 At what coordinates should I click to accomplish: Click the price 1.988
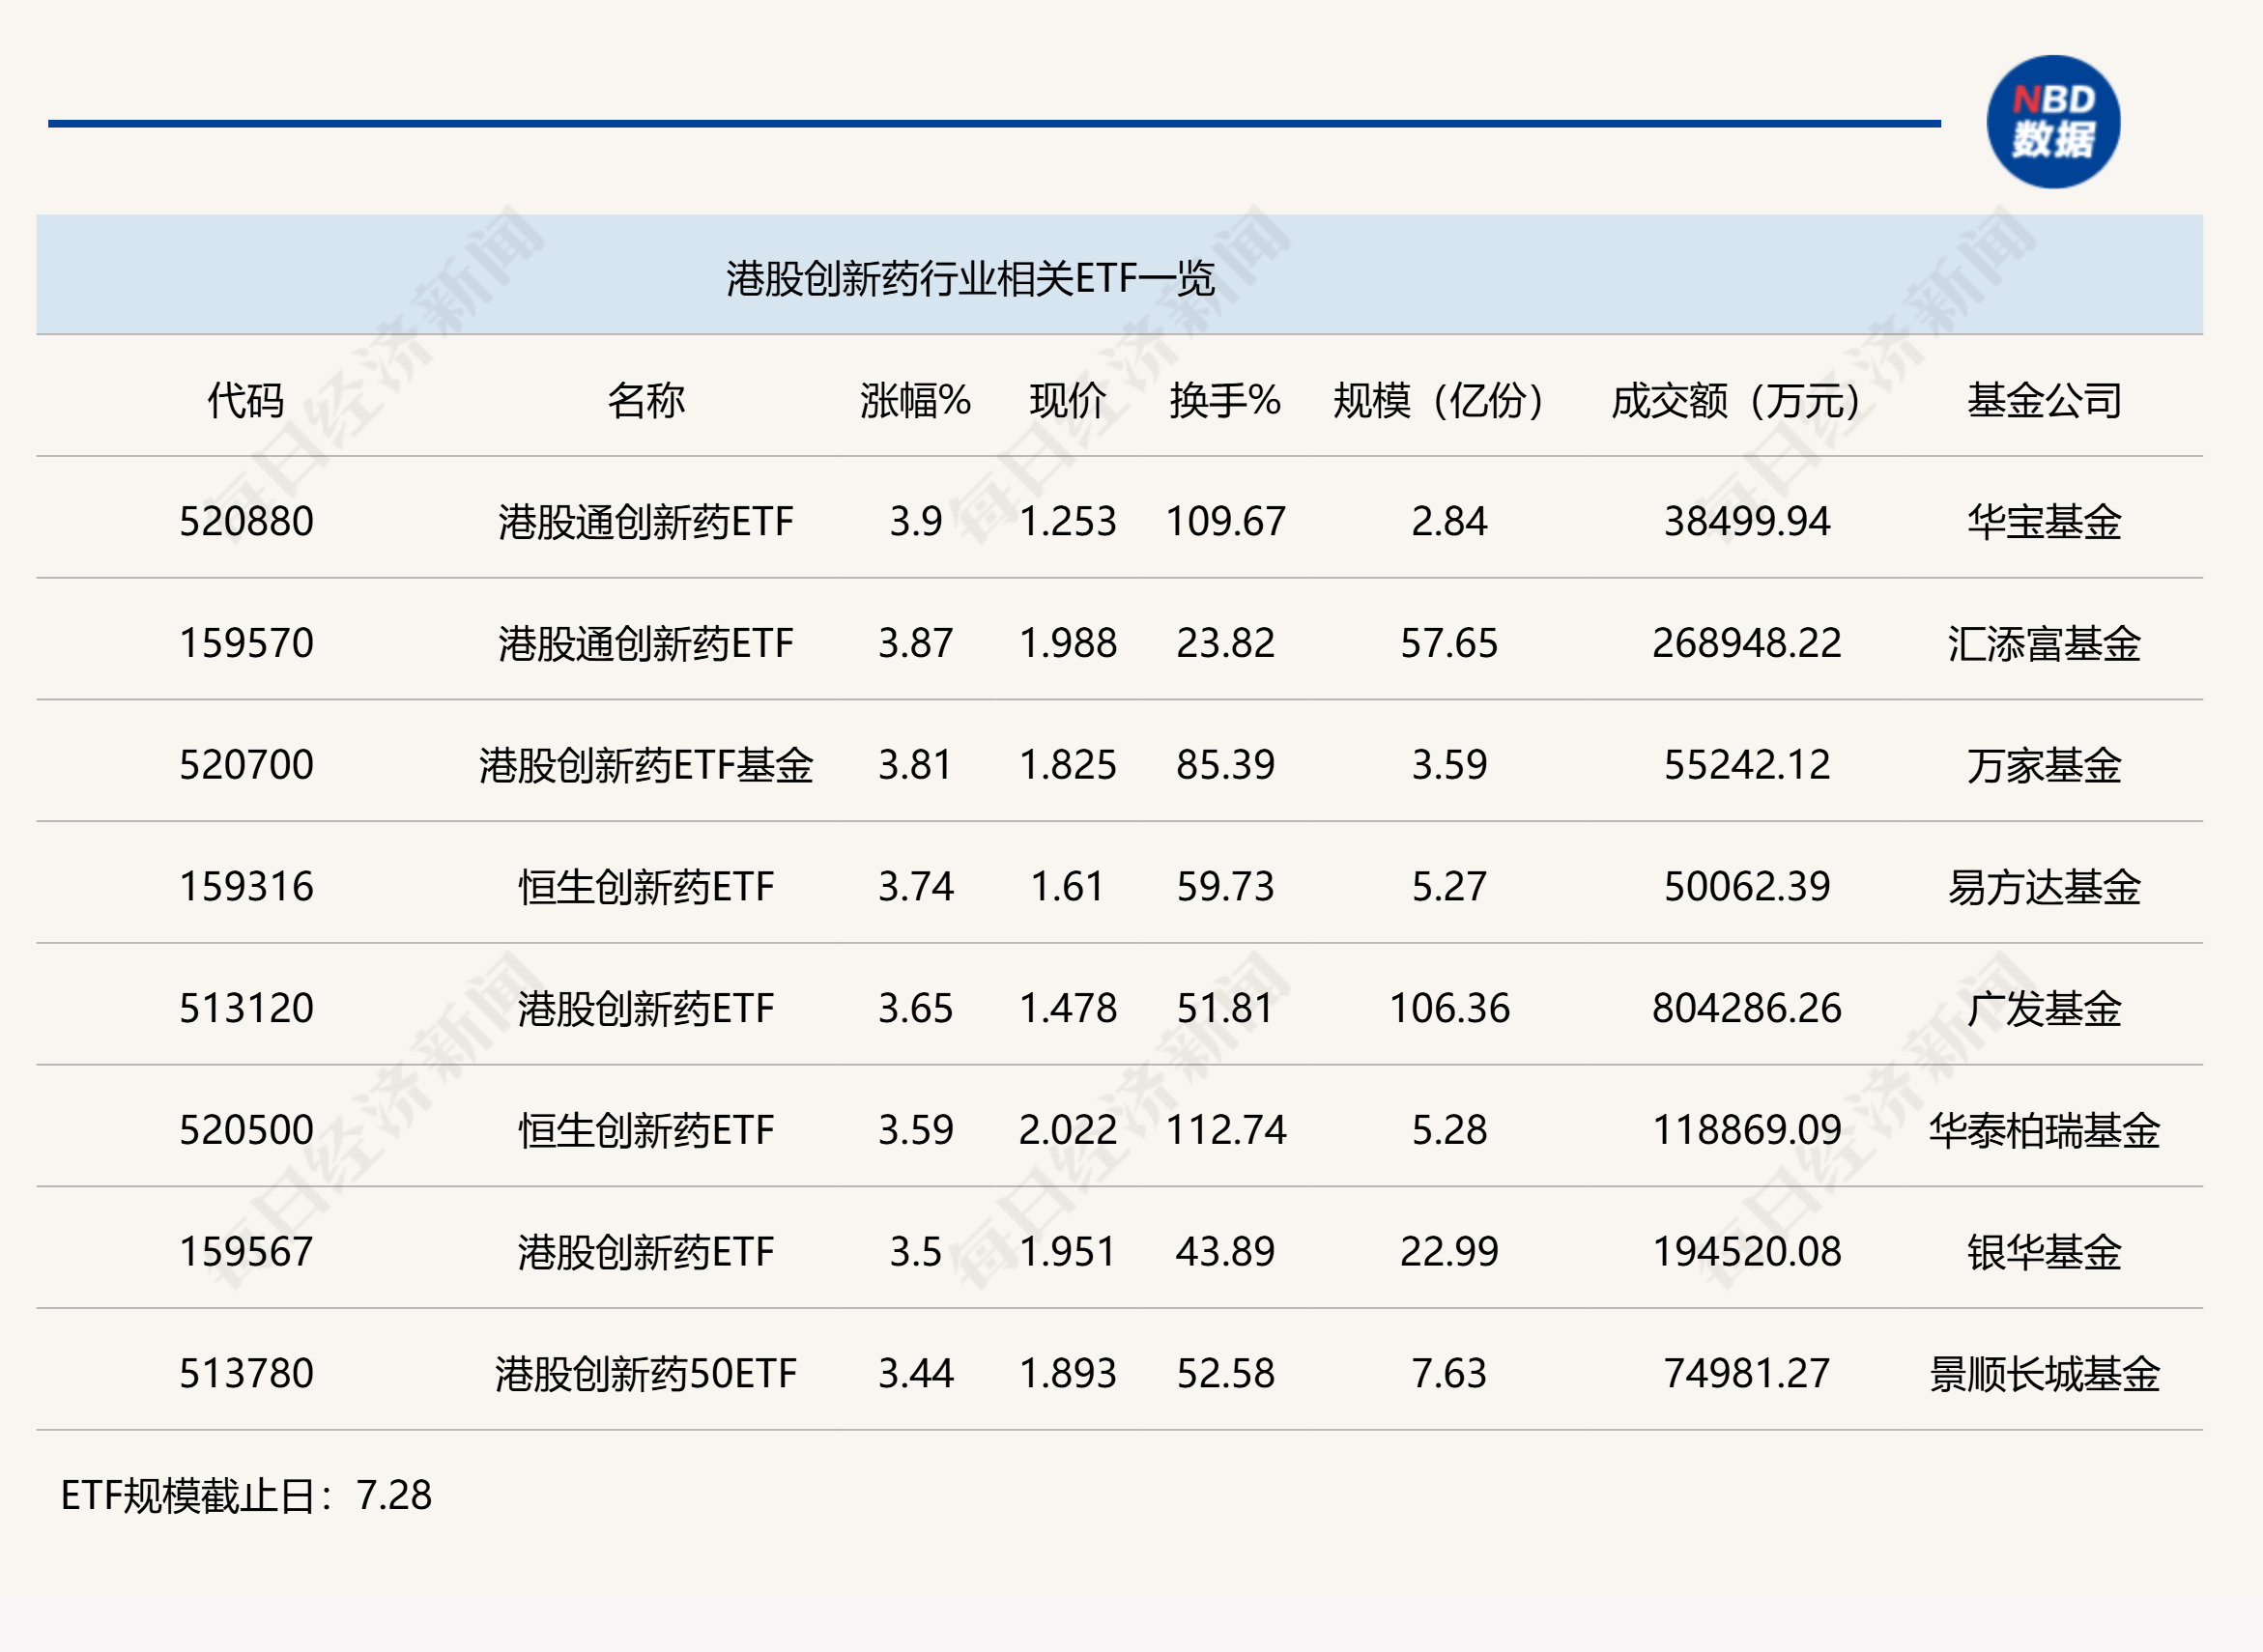(1068, 643)
